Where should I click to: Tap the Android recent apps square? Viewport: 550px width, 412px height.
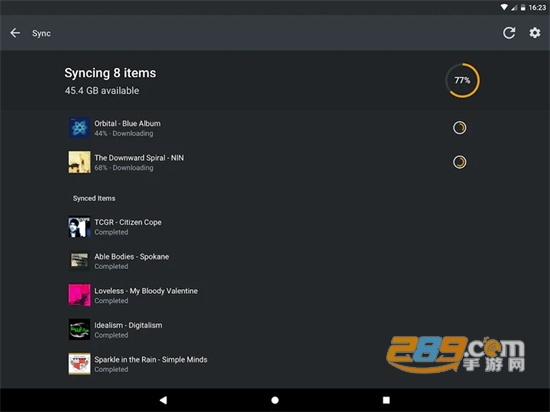[x=386, y=400]
